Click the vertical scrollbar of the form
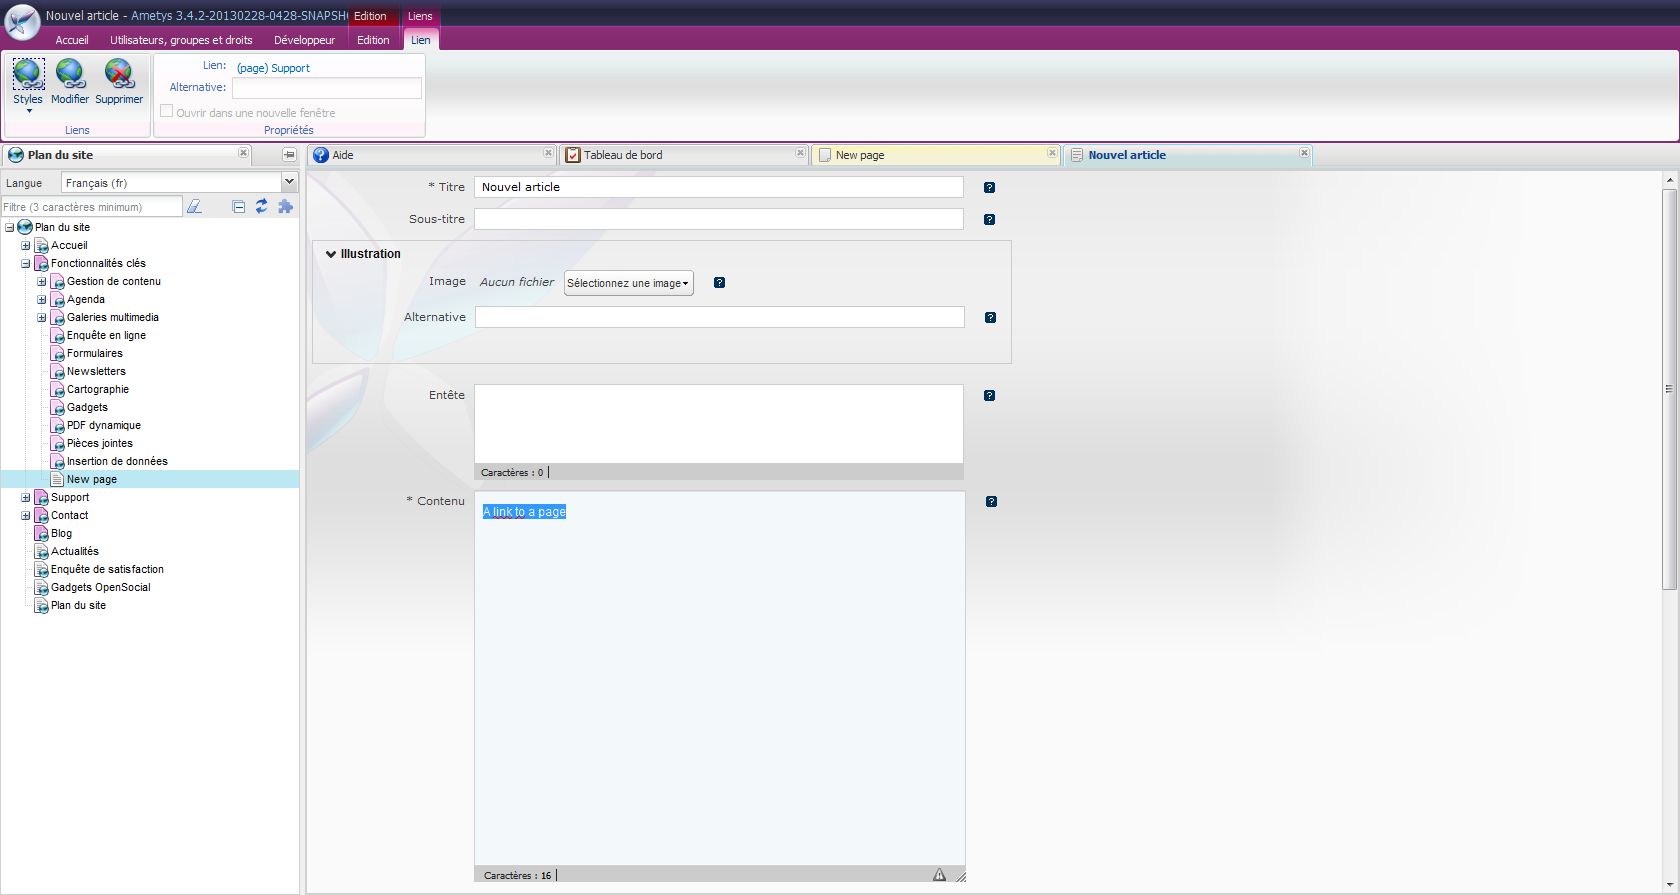1680x895 pixels. [x=1669, y=389]
